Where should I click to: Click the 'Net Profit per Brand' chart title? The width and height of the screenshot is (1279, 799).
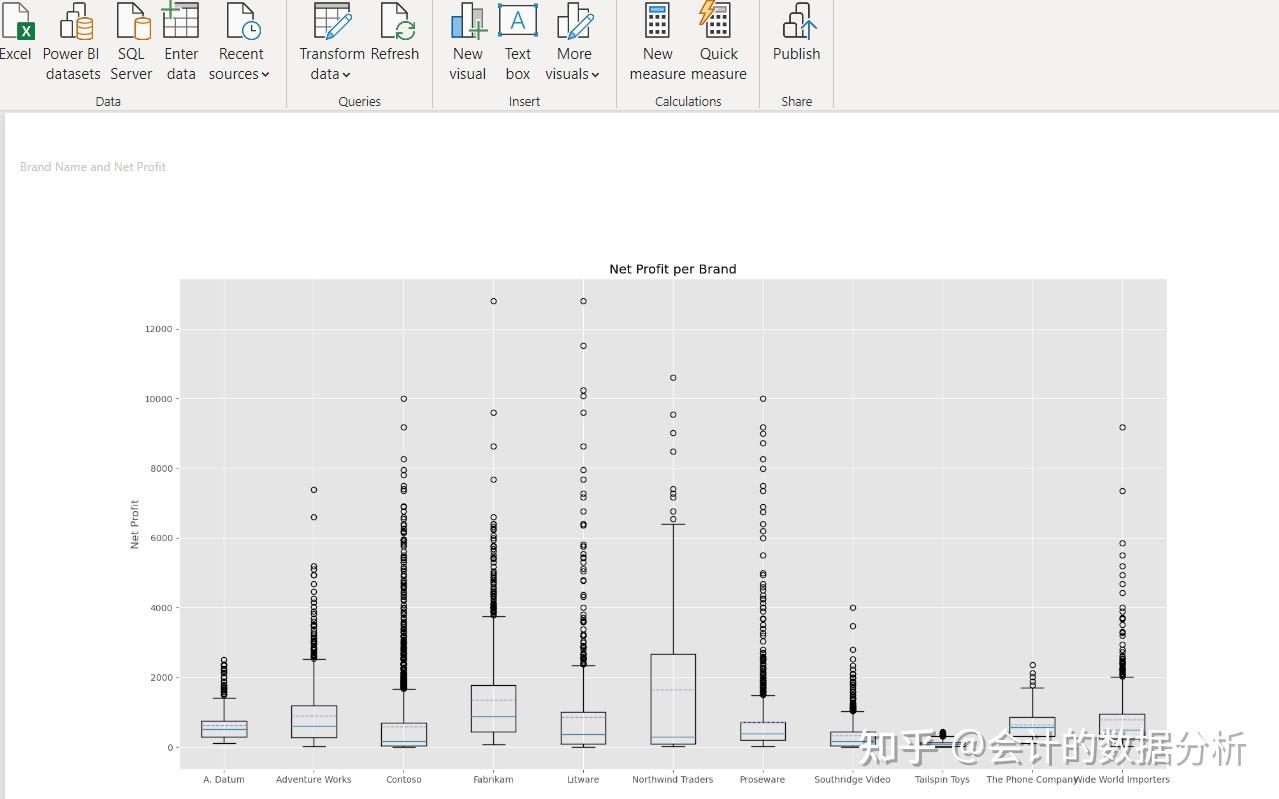click(x=673, y=269)
